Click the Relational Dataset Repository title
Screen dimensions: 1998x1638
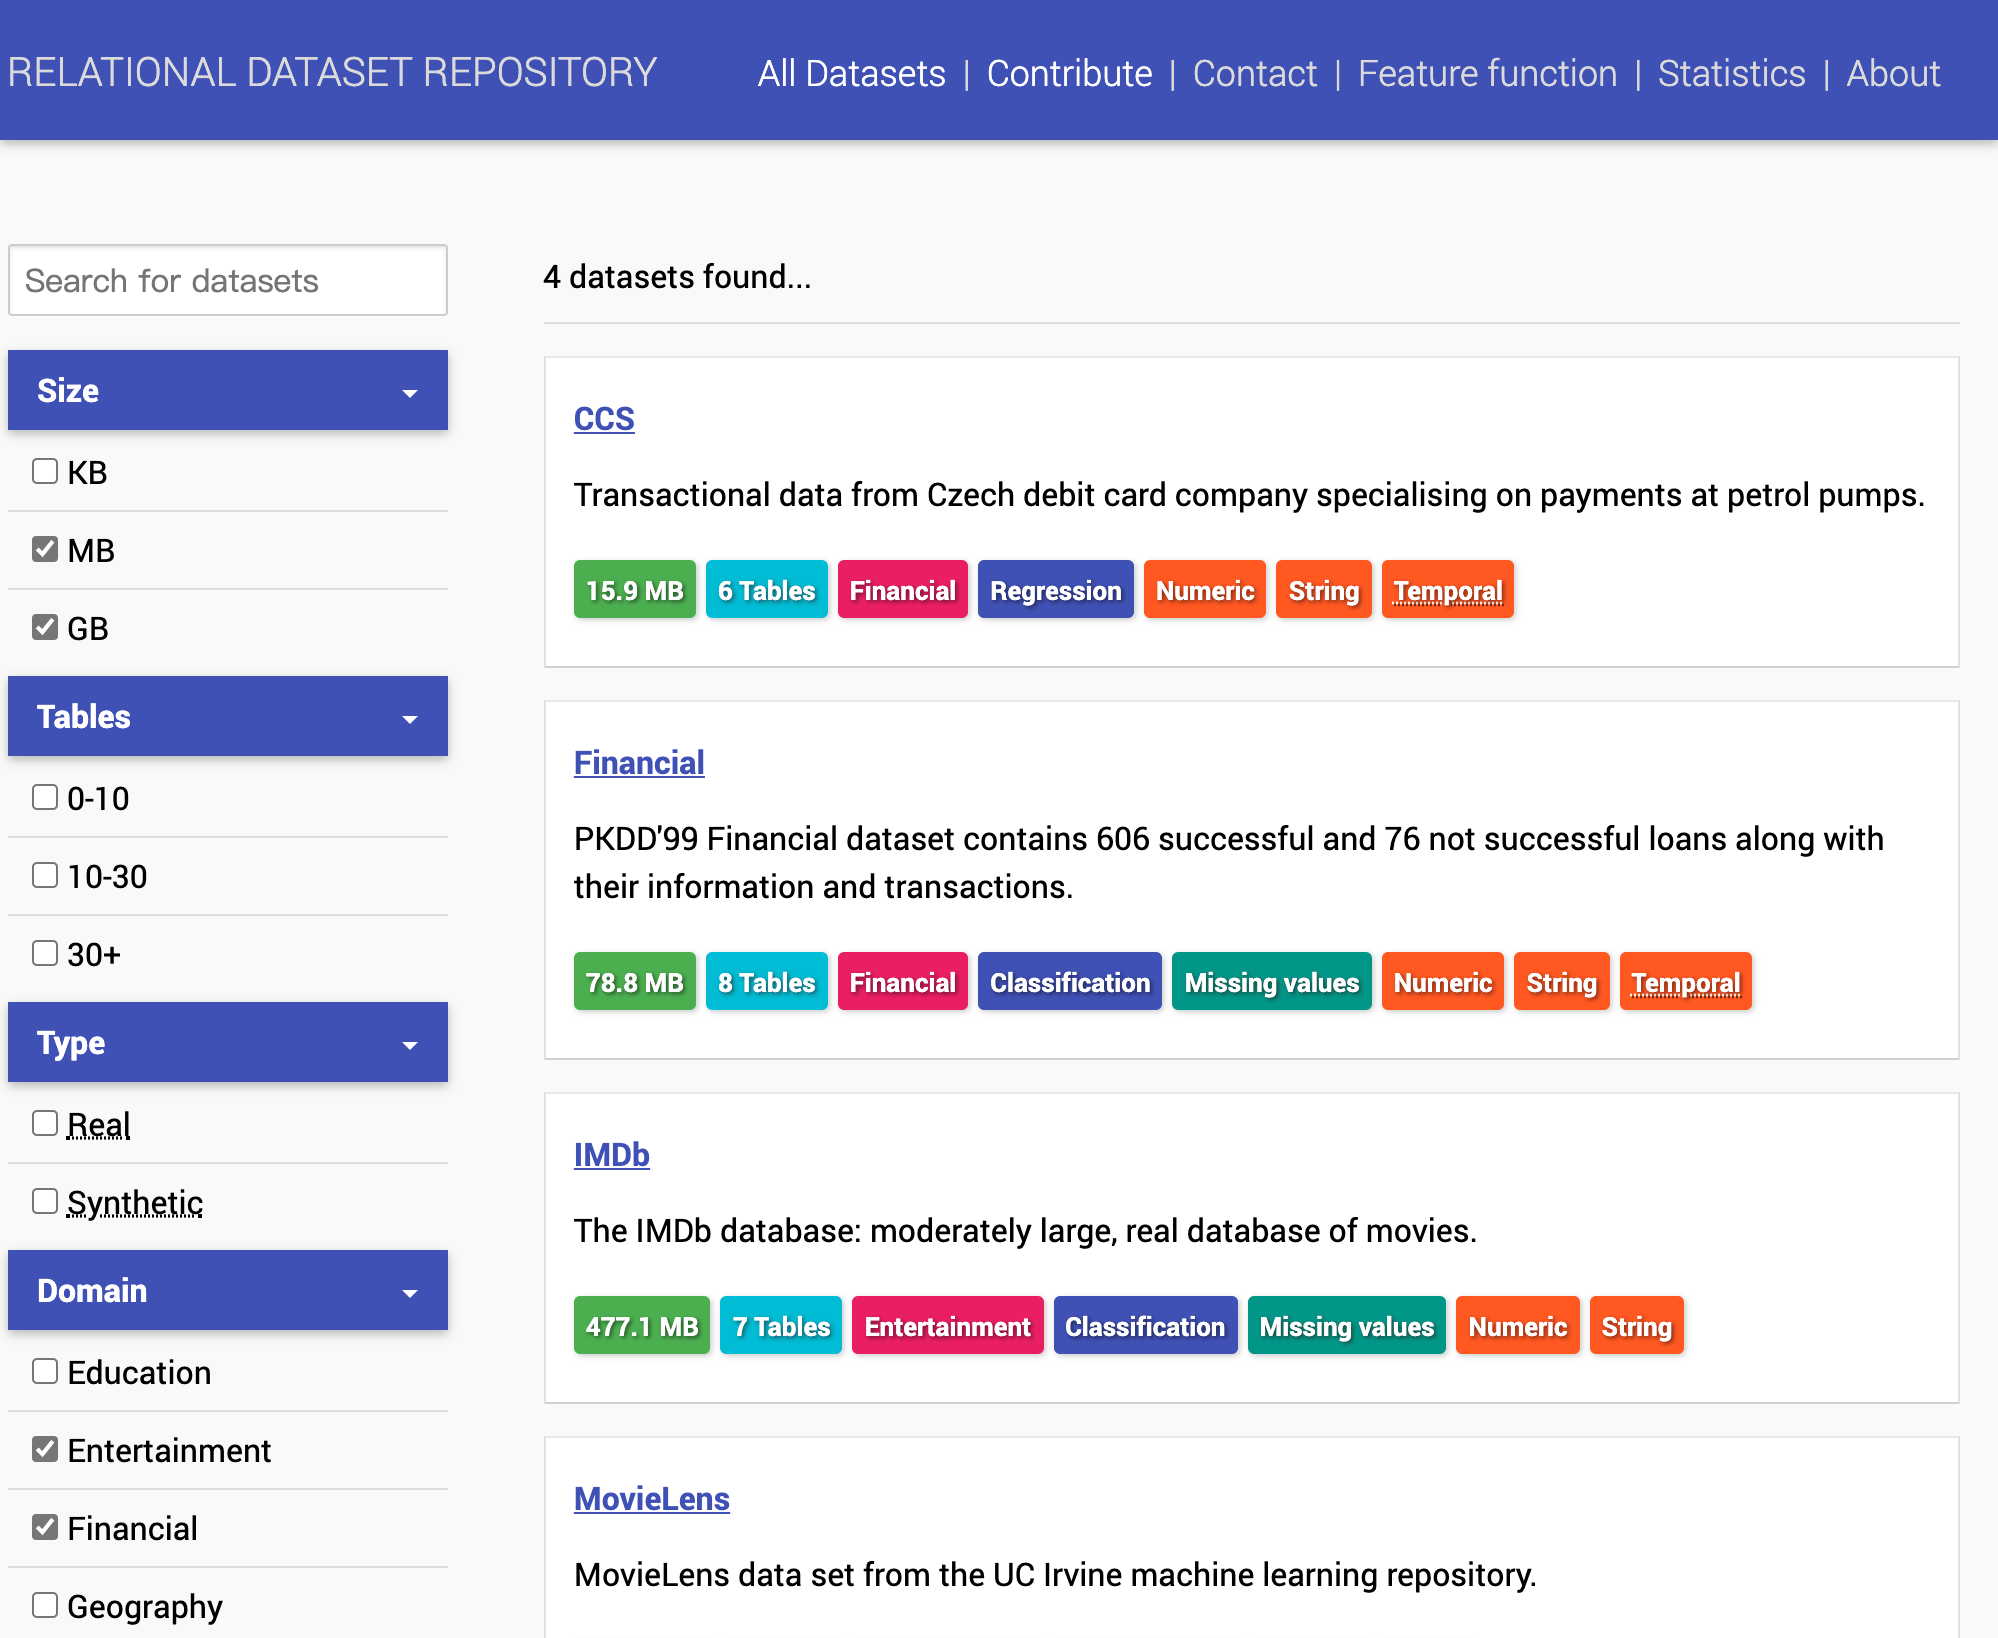point(331,73)
